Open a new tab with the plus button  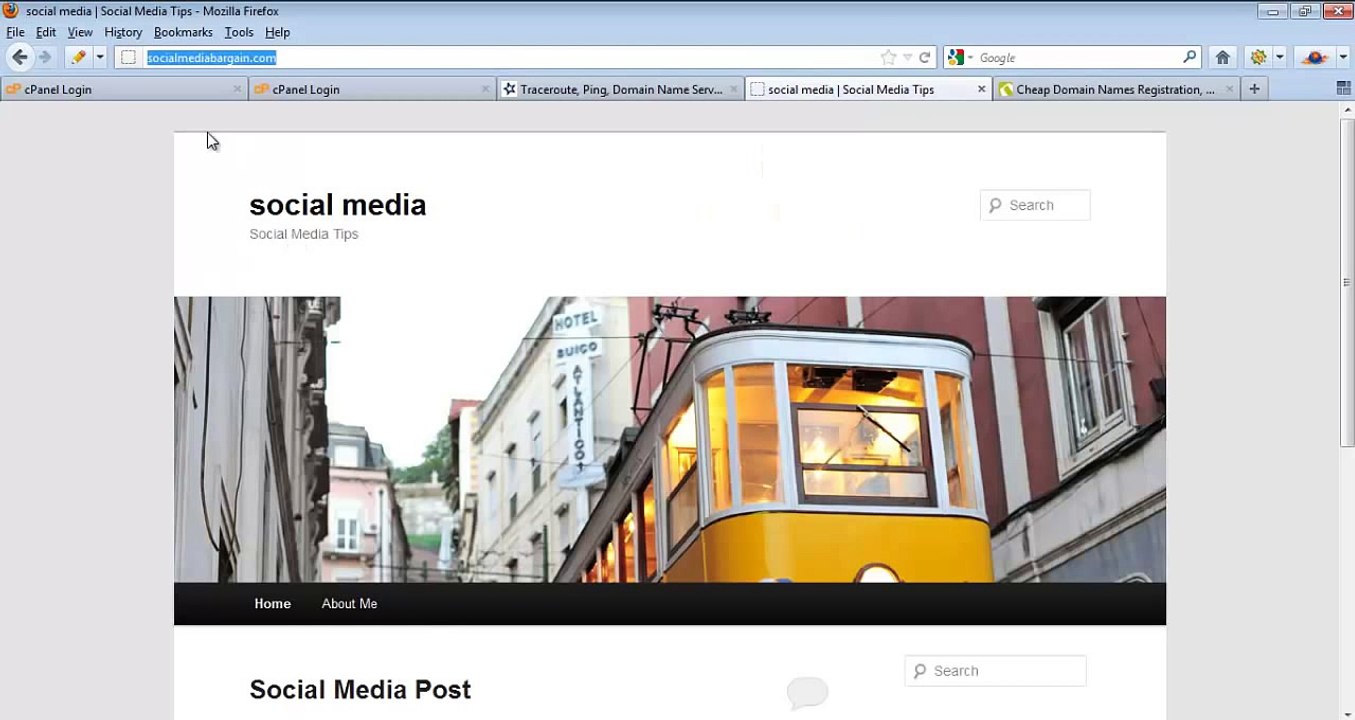click(x=1254, y=89)
